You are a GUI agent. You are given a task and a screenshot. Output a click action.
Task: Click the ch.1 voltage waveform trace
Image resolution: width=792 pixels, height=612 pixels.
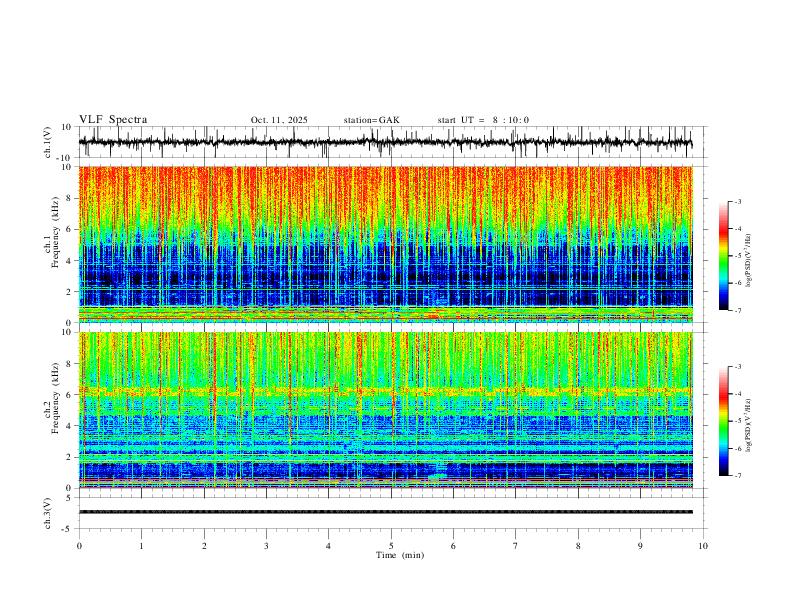[x=386, y=142]
